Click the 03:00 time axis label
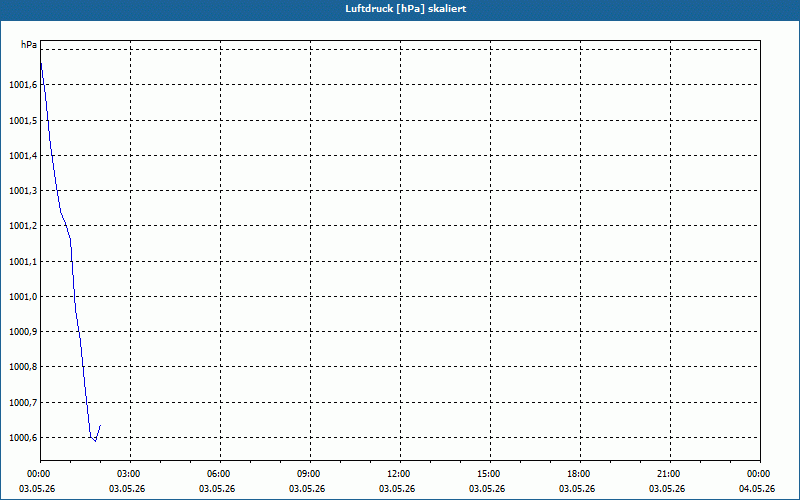This screenshot has height=500, width=800. [130, 474]
